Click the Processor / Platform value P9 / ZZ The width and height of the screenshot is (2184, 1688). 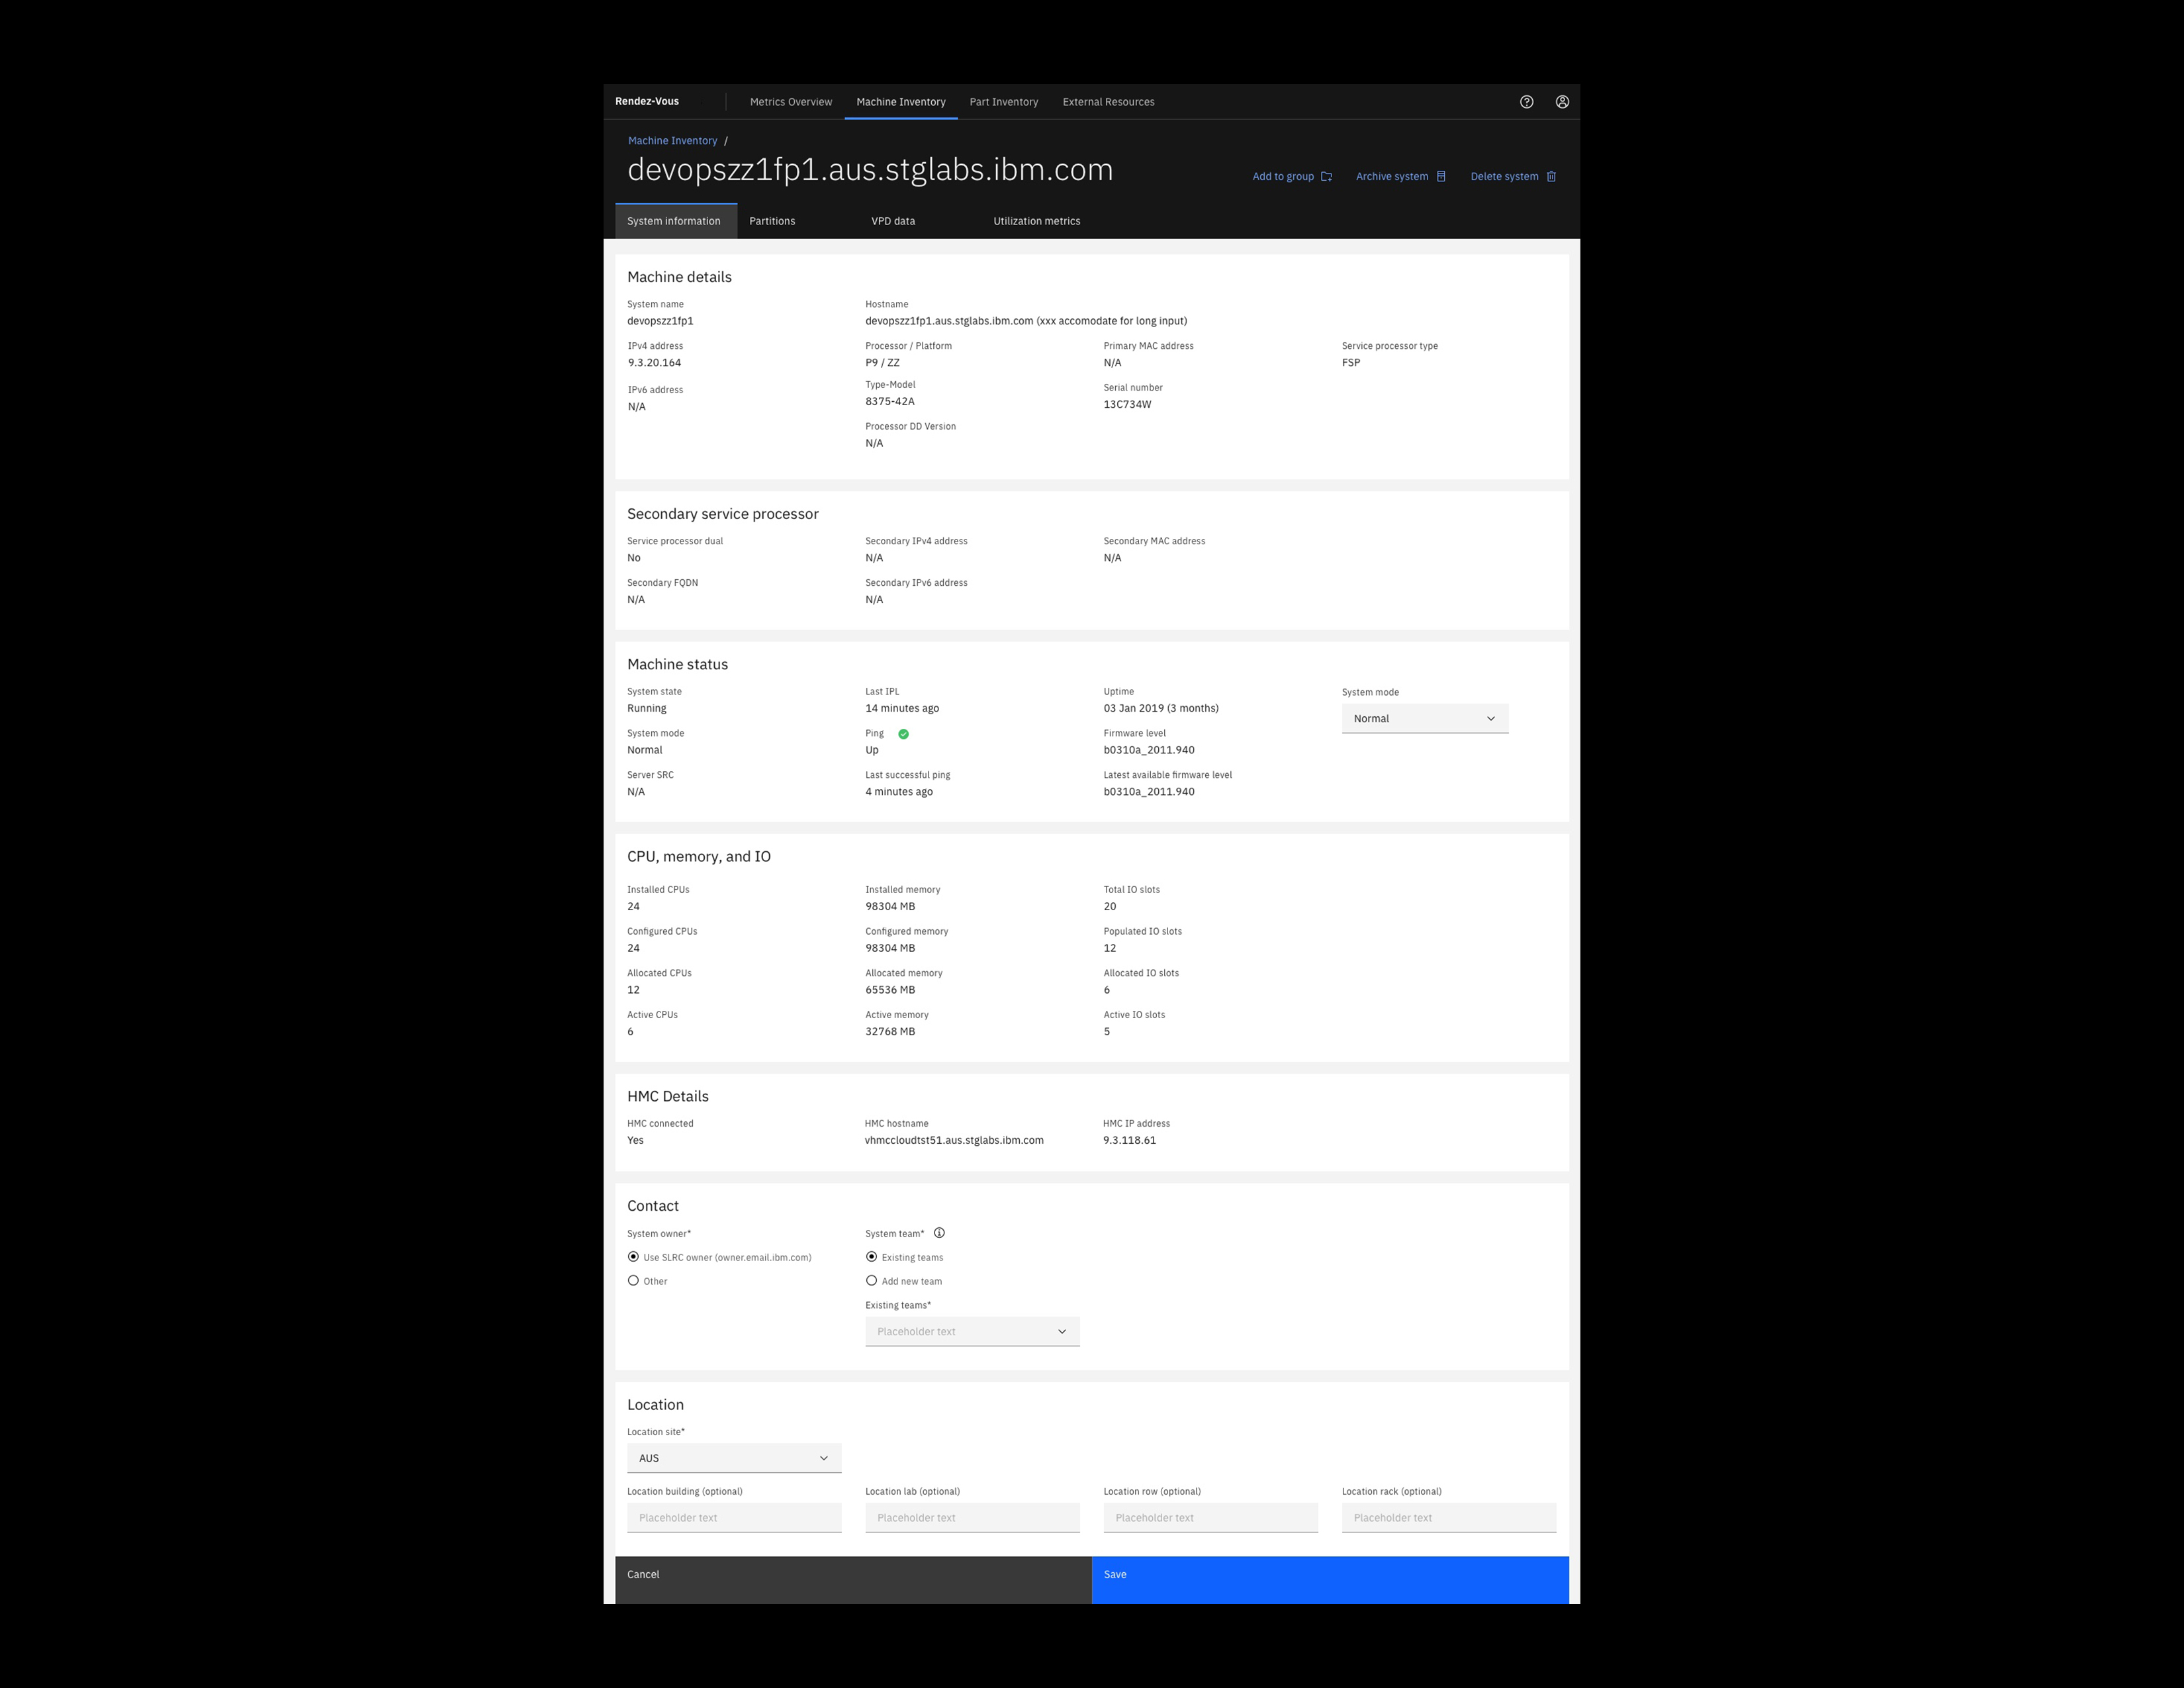(882, 363)
